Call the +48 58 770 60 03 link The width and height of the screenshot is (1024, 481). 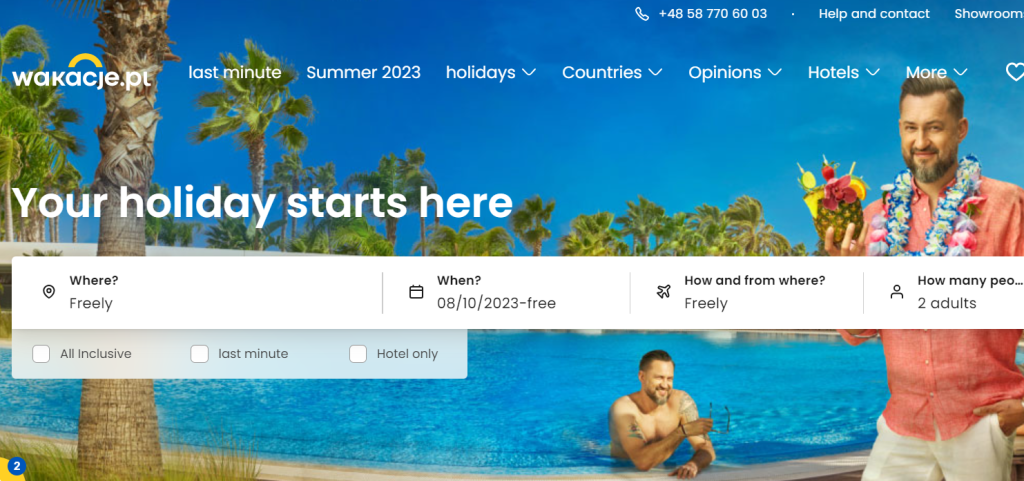(x=712, y=14)
